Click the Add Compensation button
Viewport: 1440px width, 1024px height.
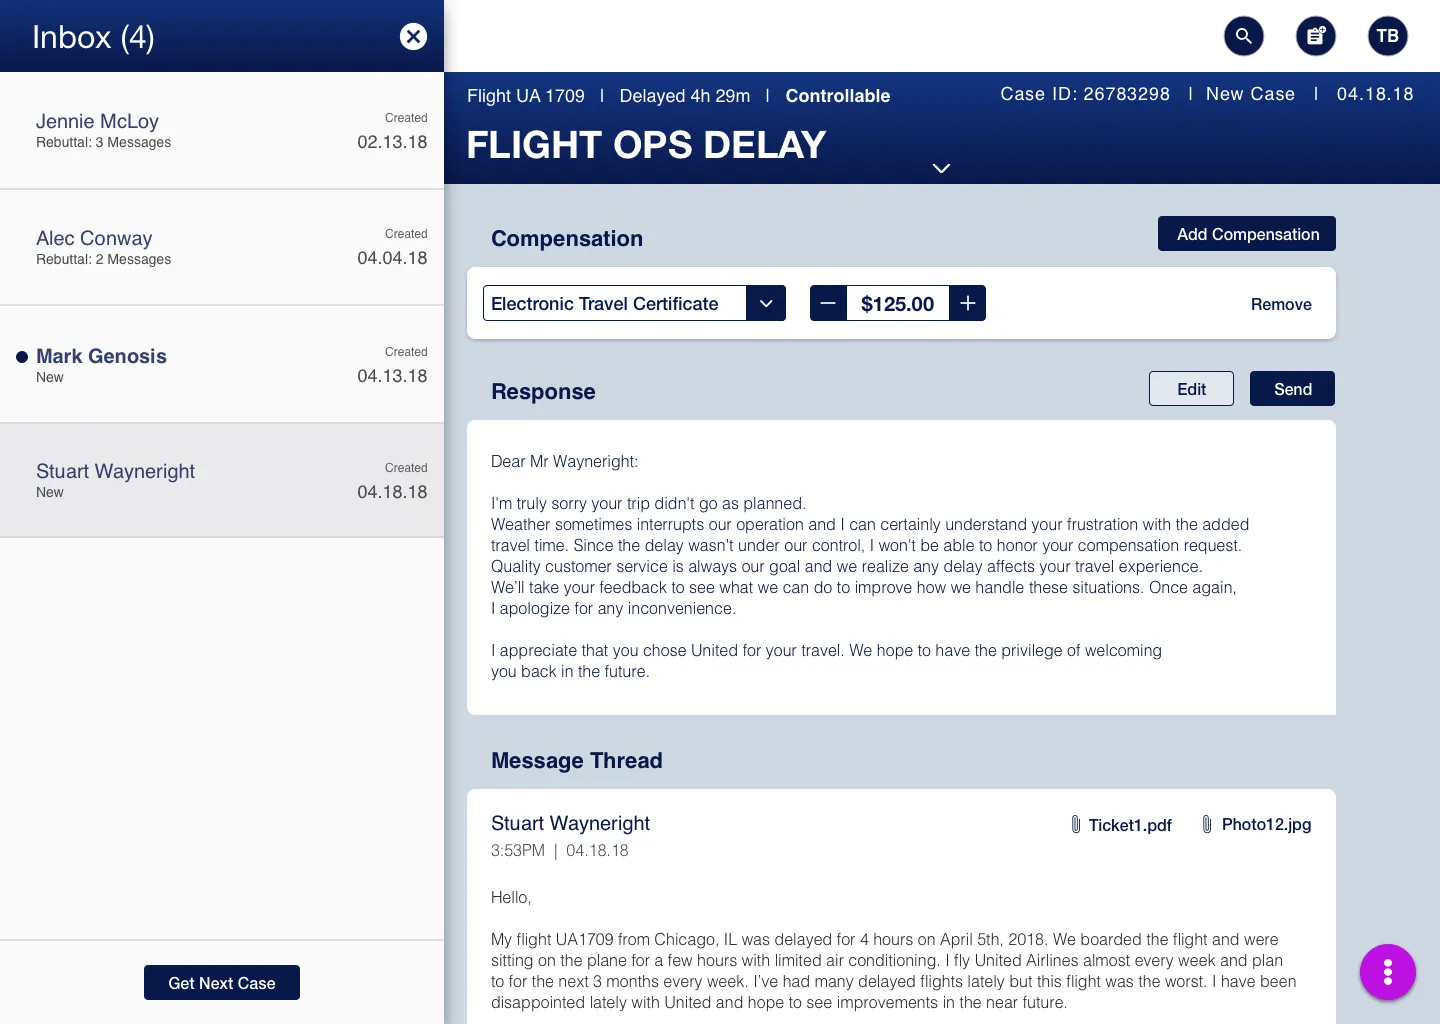[1246, 233]
